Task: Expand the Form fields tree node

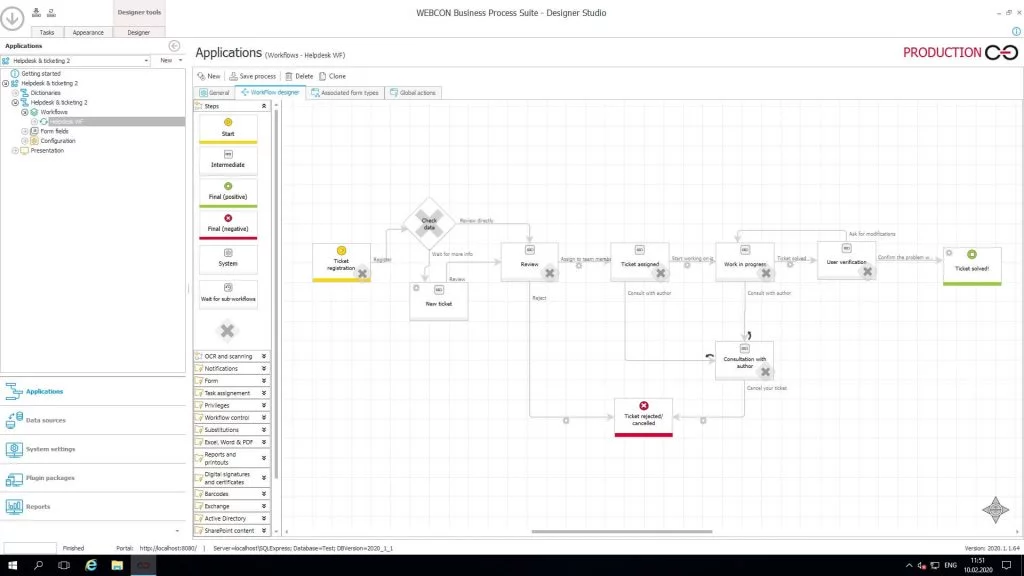Action: pos(25,131)
